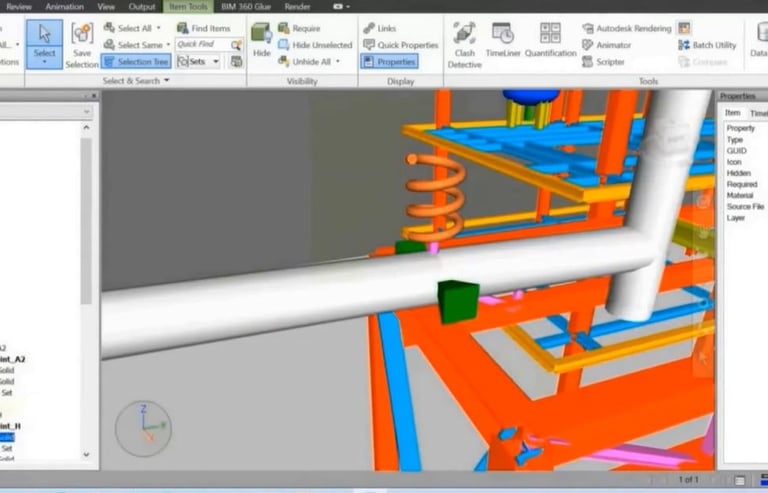The width and height of the screenshot is (768, 493).
Task: Click the Sets icon
Action: pos(183,61)
